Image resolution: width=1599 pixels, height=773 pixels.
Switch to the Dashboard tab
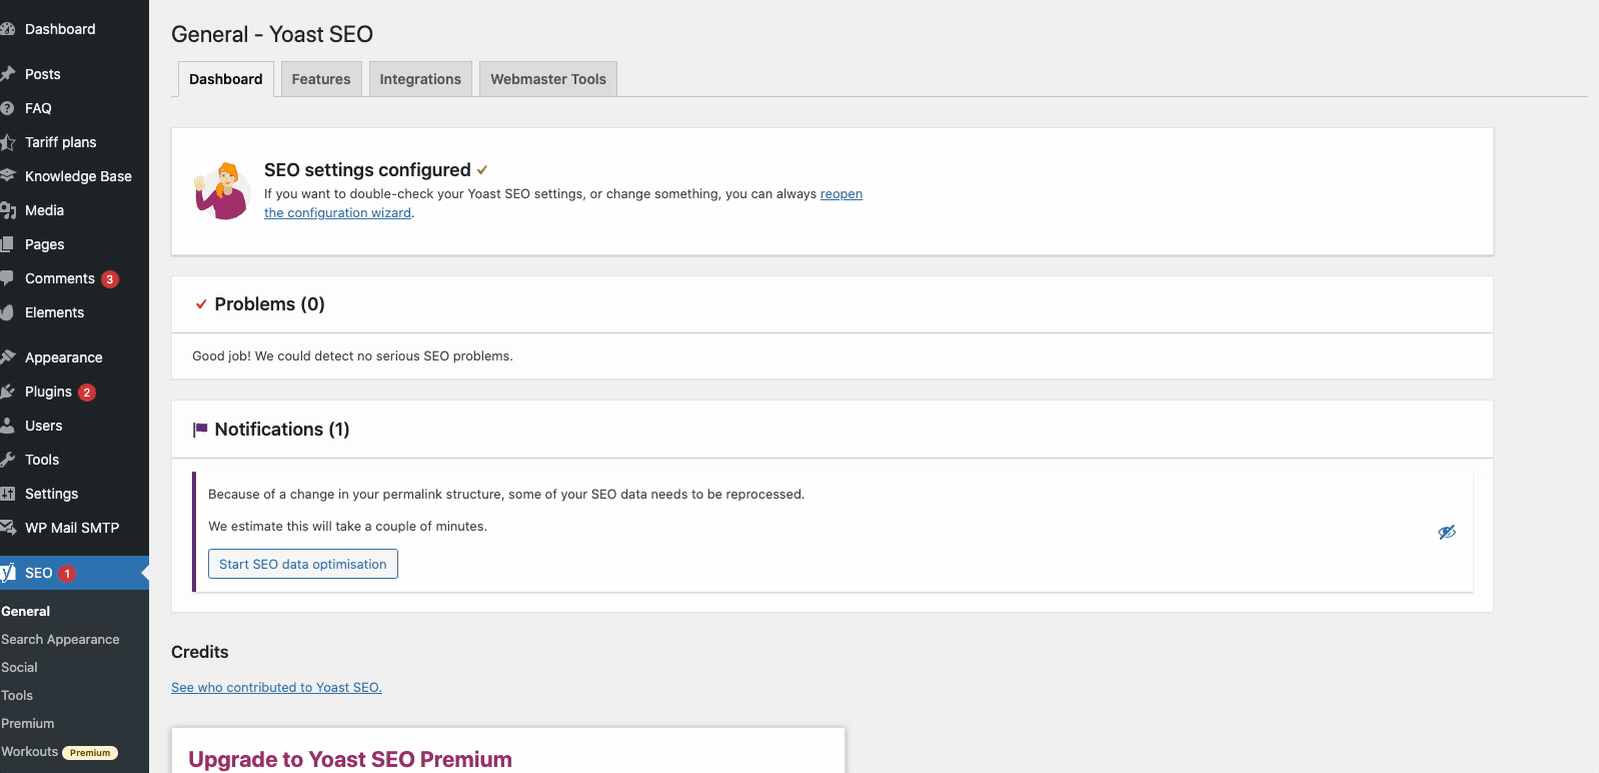point(226,79)
